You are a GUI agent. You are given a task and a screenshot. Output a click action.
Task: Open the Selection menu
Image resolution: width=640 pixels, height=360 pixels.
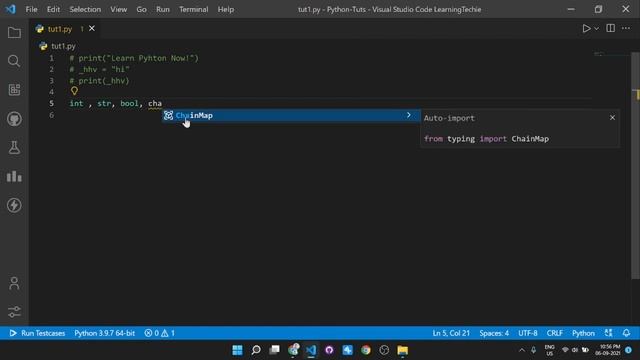coord(85,9)
